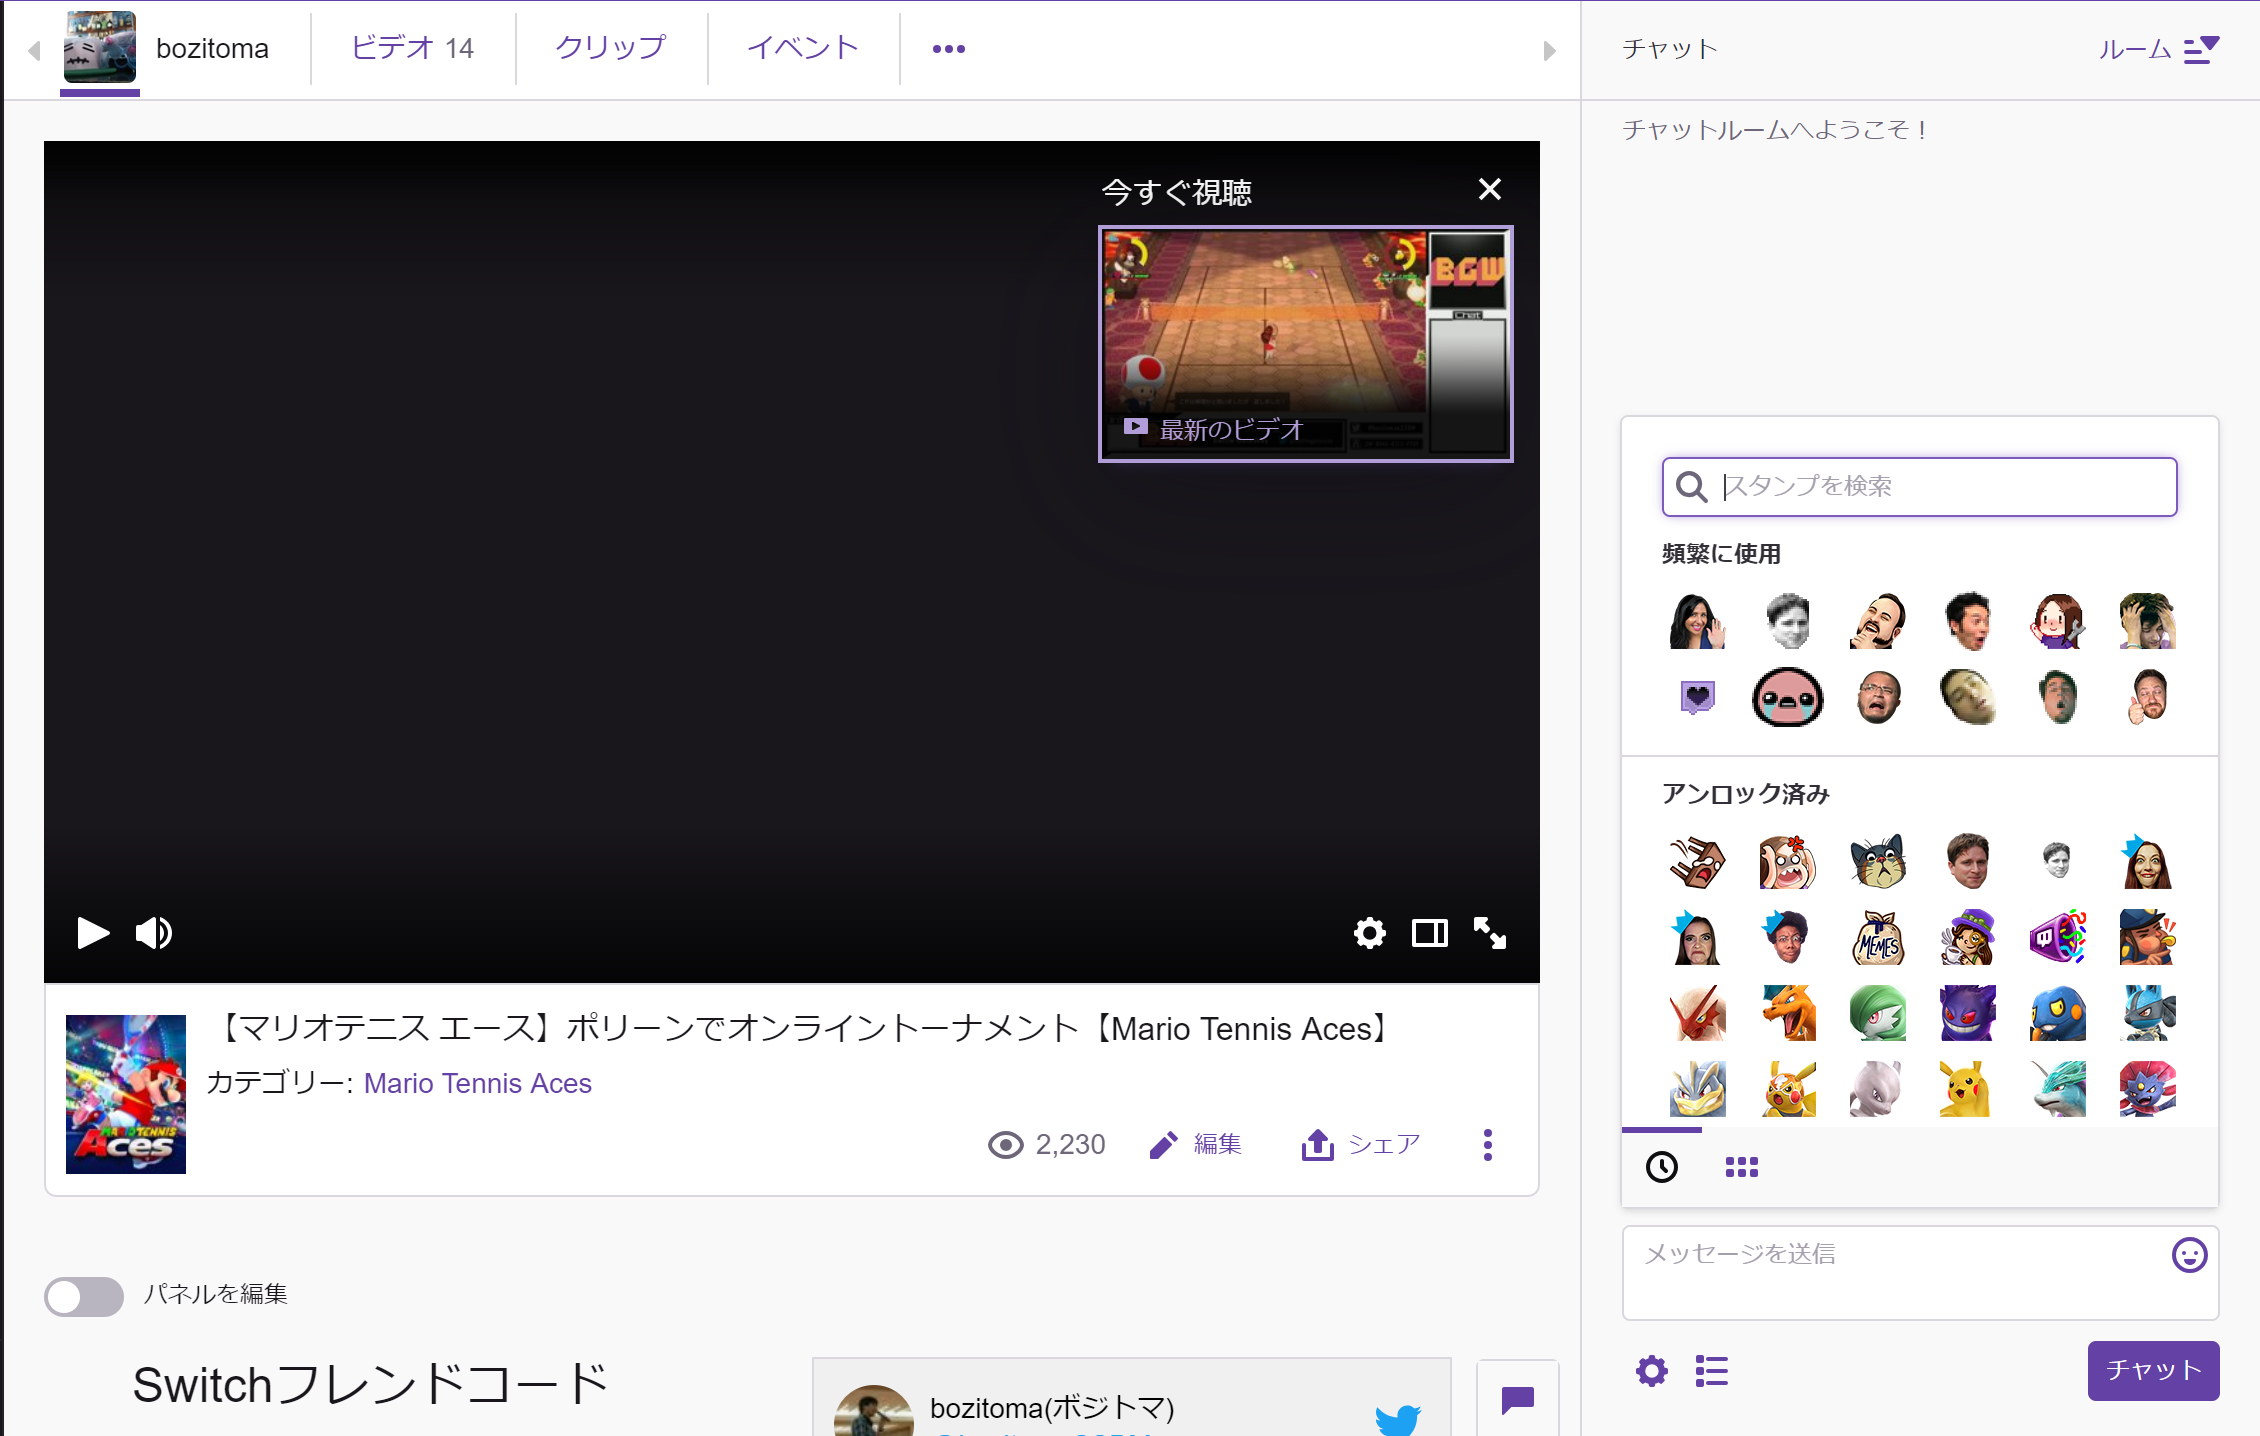Viewport: 2260px width, 1436px height.
Task: Open video player settings gear
Action: [1369, 932]
